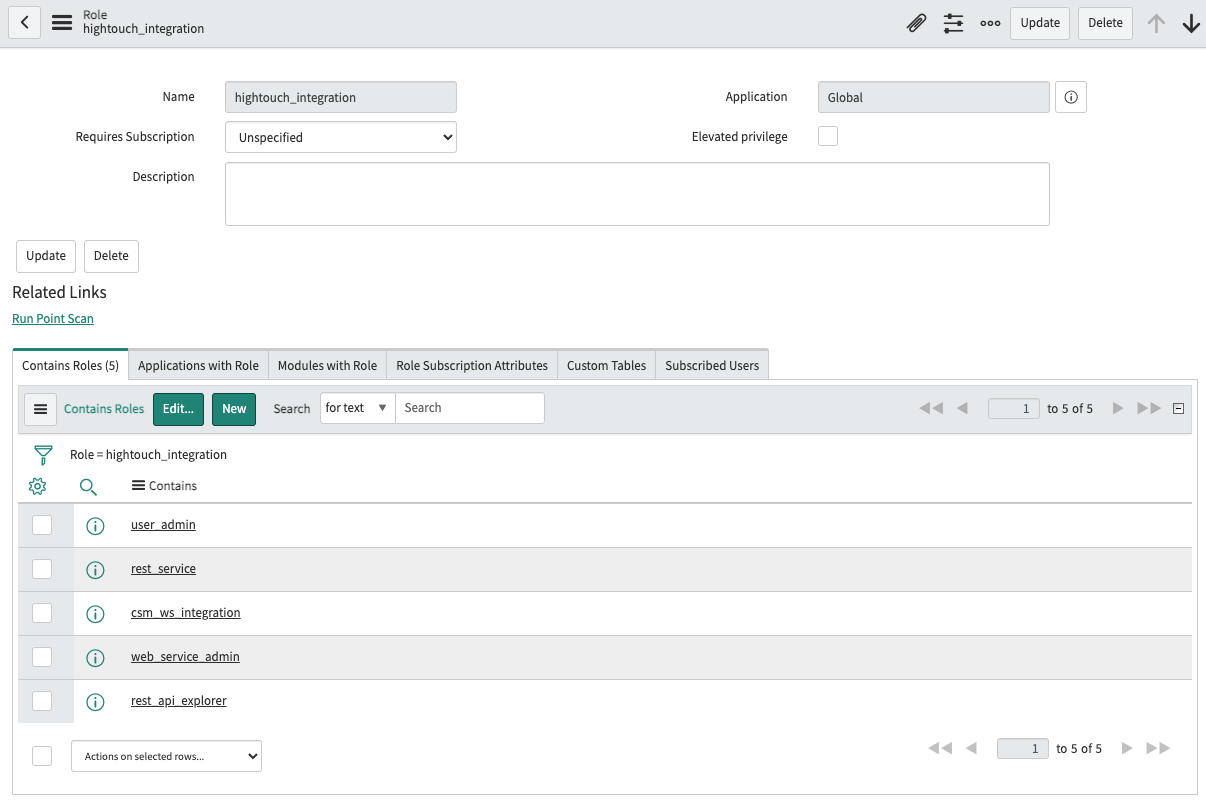1206x803 pixels.
Task: Click into the Description text area
Action: [x=637, y=194]
